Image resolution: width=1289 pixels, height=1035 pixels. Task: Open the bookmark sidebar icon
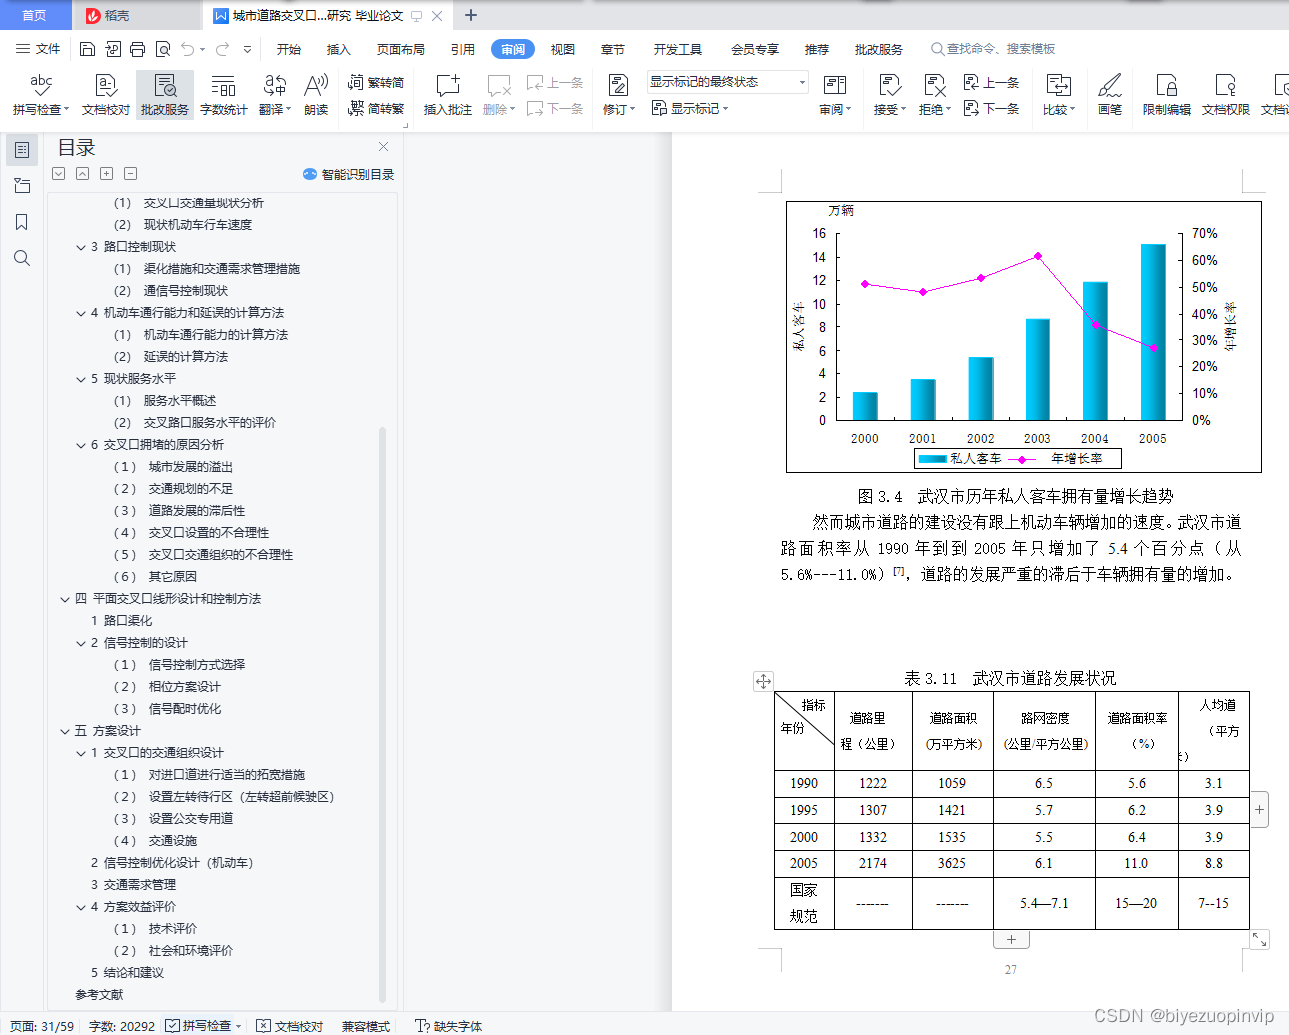[x=22, y=222]
